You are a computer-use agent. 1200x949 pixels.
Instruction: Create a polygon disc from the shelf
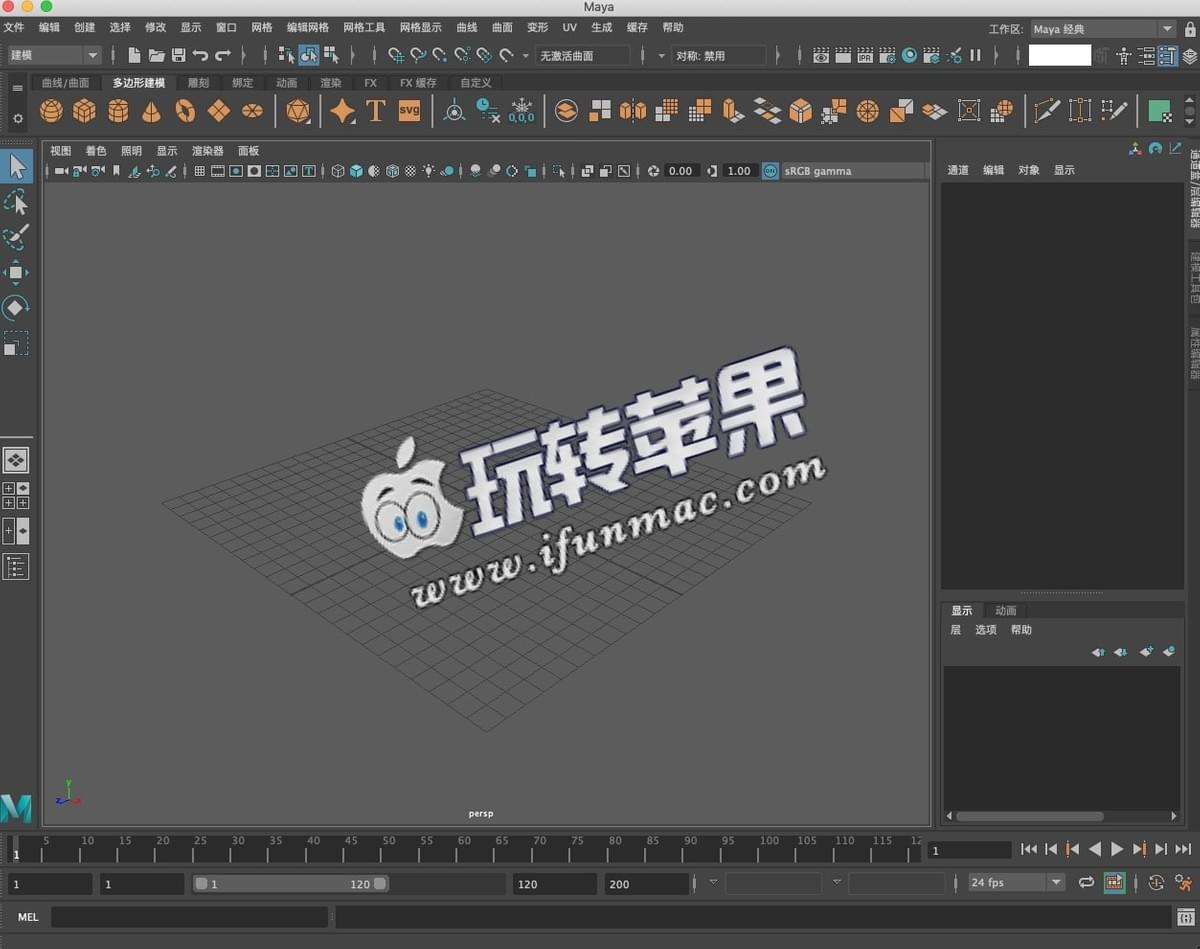click(252, 111)
